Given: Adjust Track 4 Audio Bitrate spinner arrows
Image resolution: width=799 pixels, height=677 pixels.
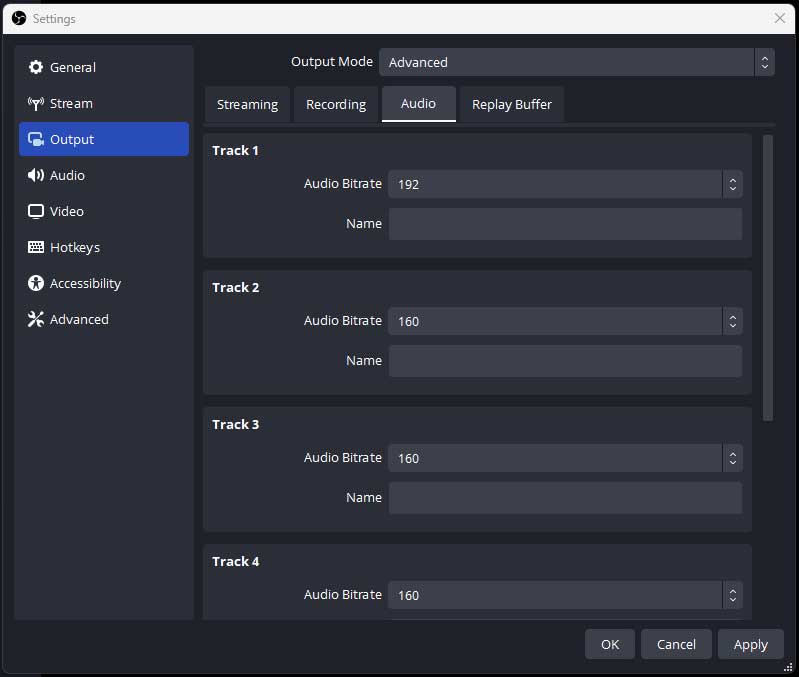Looking at the screenshot, I should pos(732,595).
